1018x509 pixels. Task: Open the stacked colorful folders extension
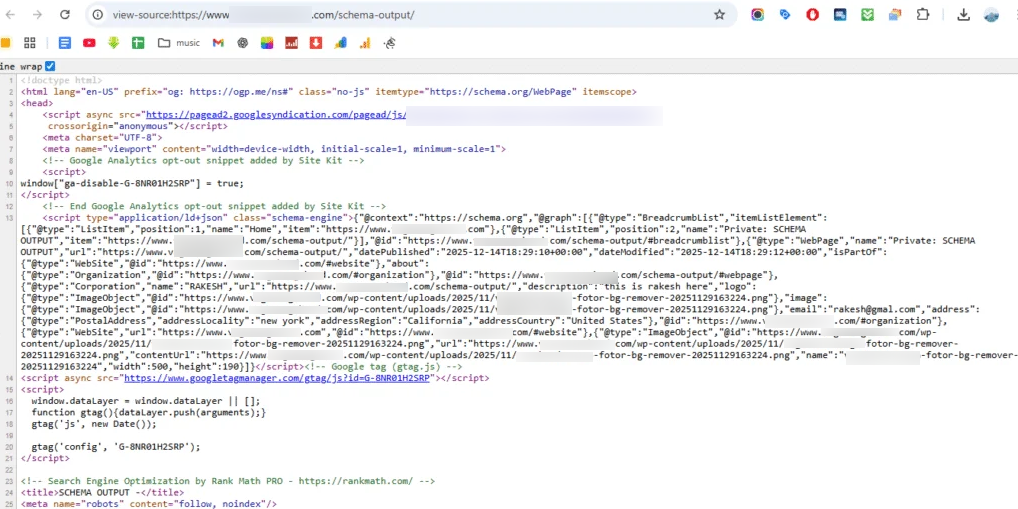(x=895, y=14)
